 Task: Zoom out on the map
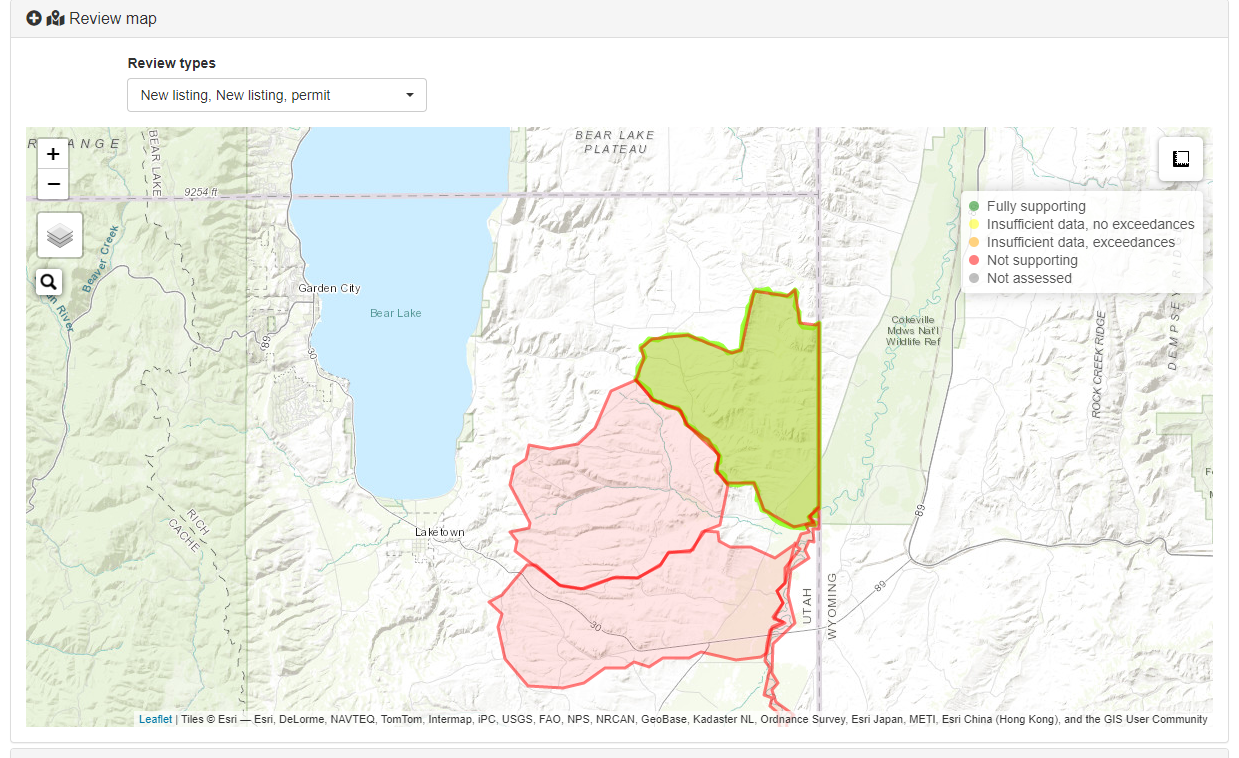pos(53,184)
